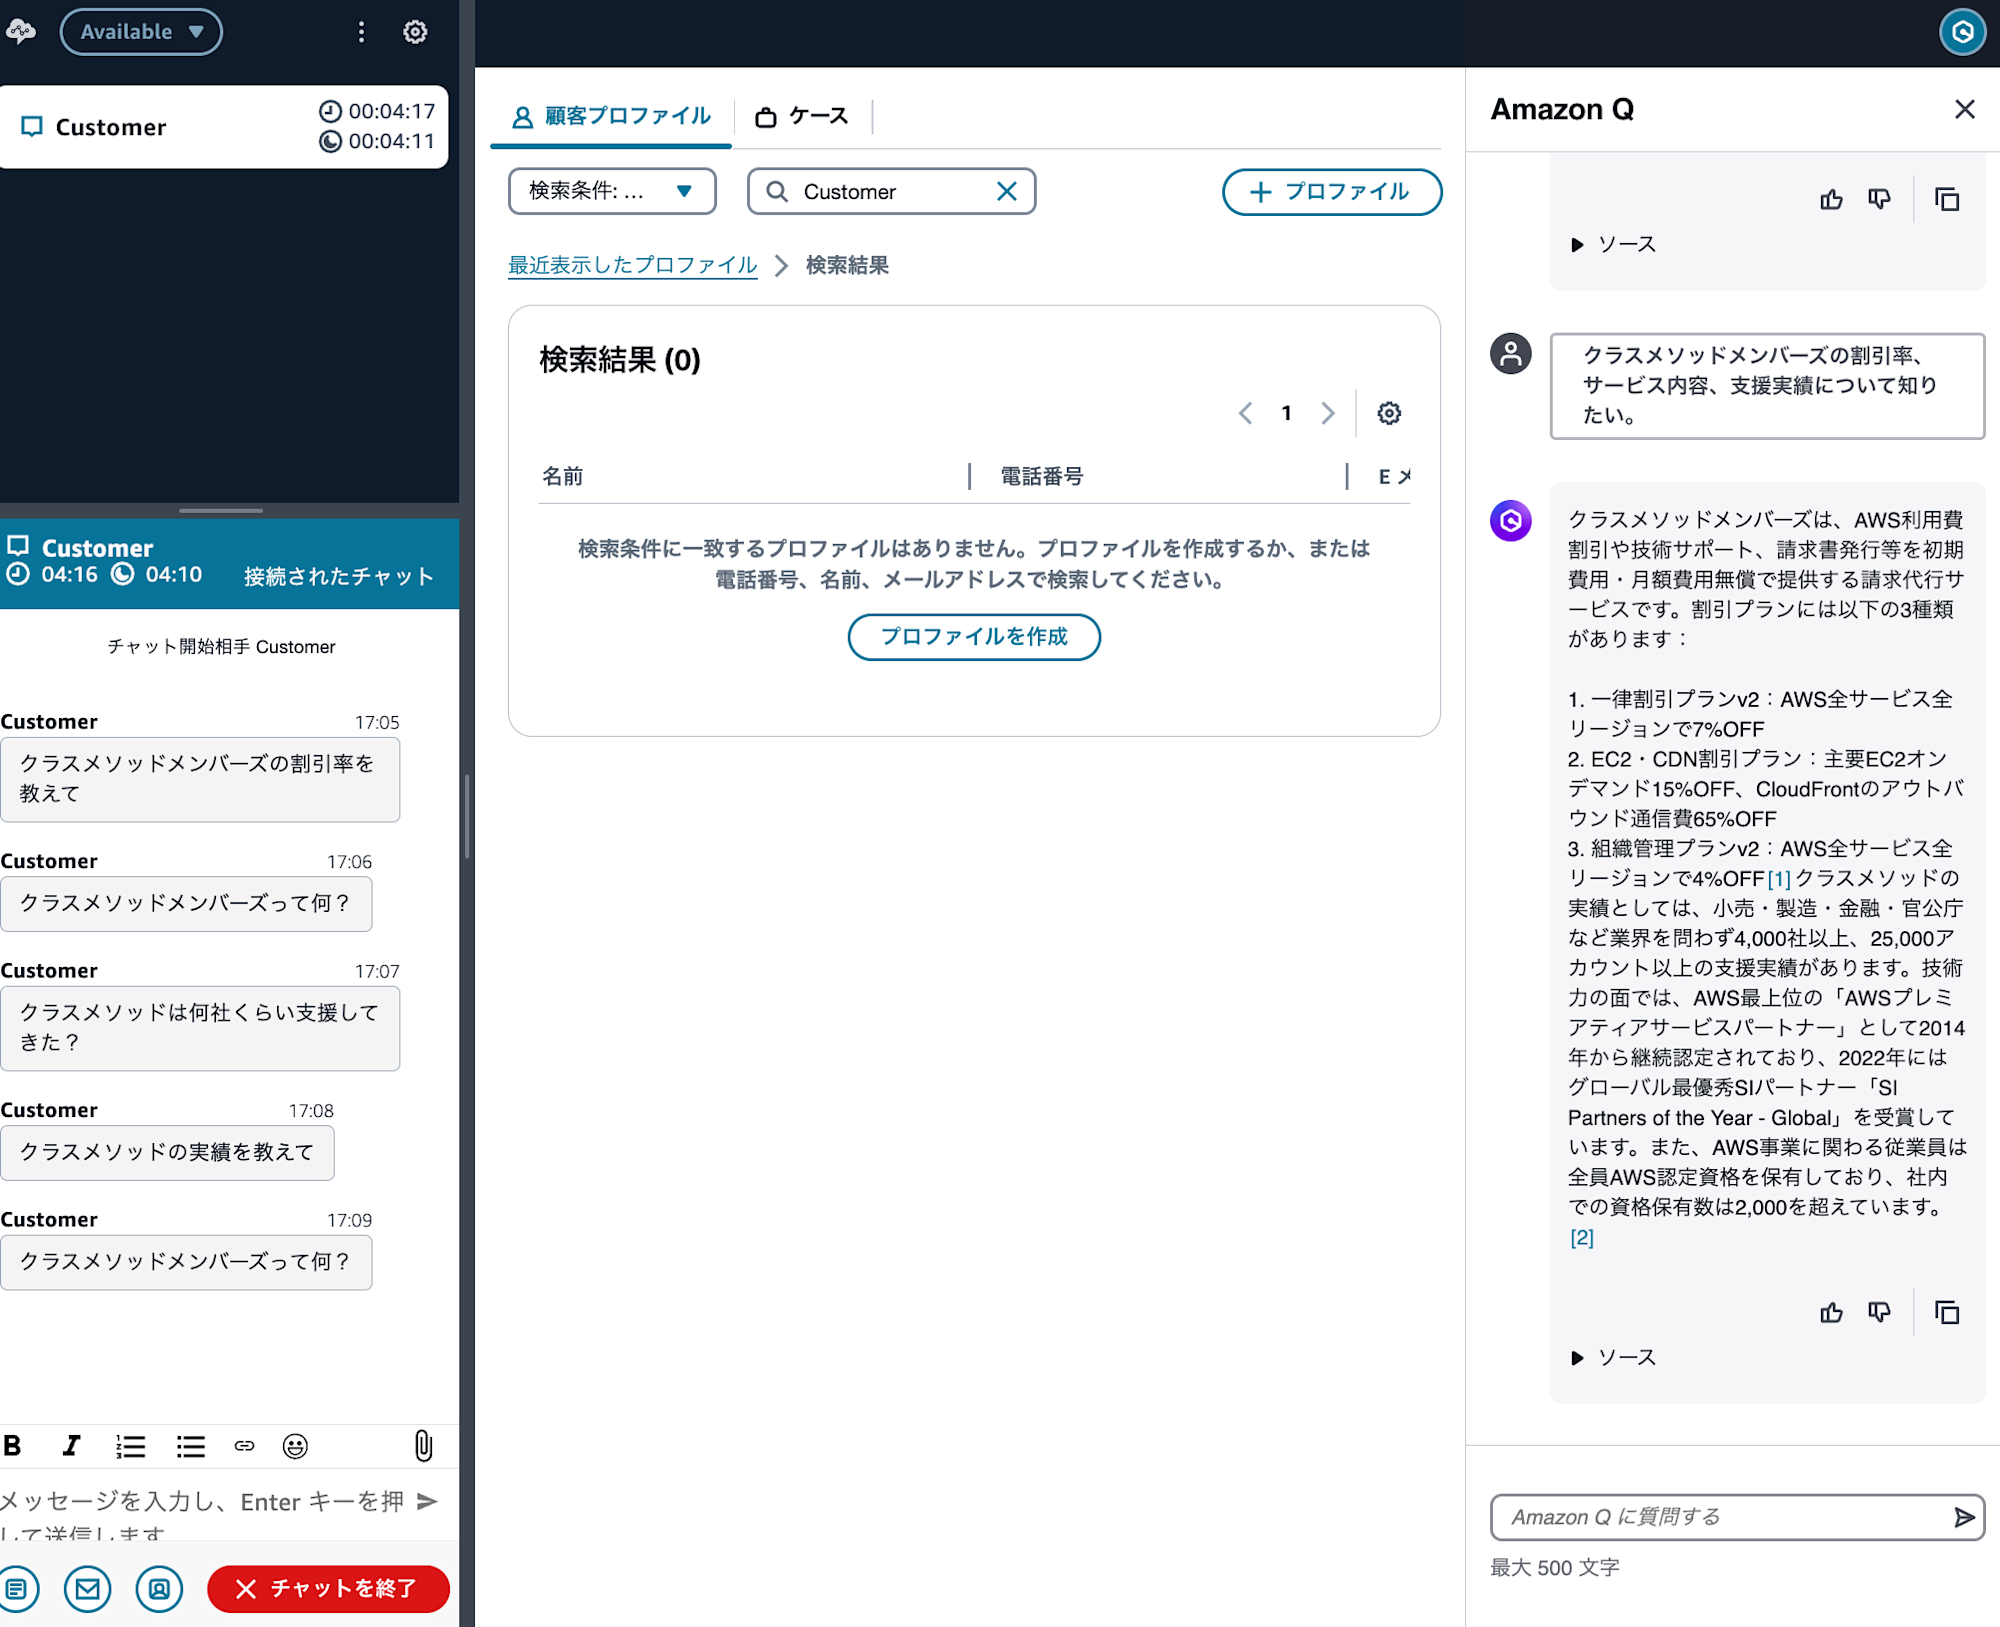Click the user question bubble in Amazon Q
Screen dimensions: 2000x1627
tap(1767, 386)
